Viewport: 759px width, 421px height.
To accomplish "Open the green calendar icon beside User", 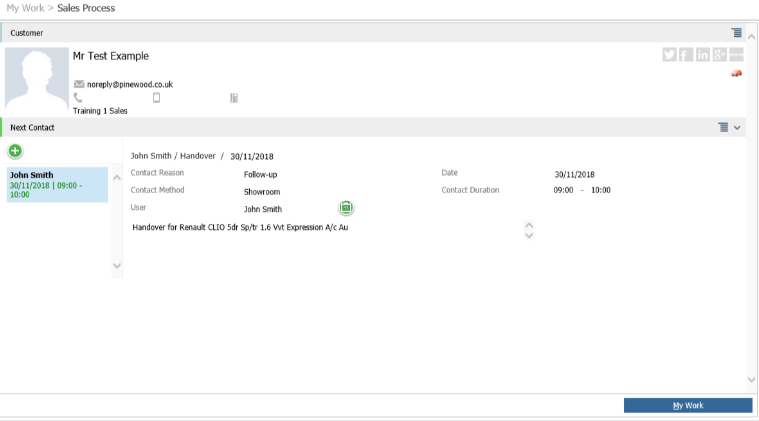I will [x=346, y=208].
